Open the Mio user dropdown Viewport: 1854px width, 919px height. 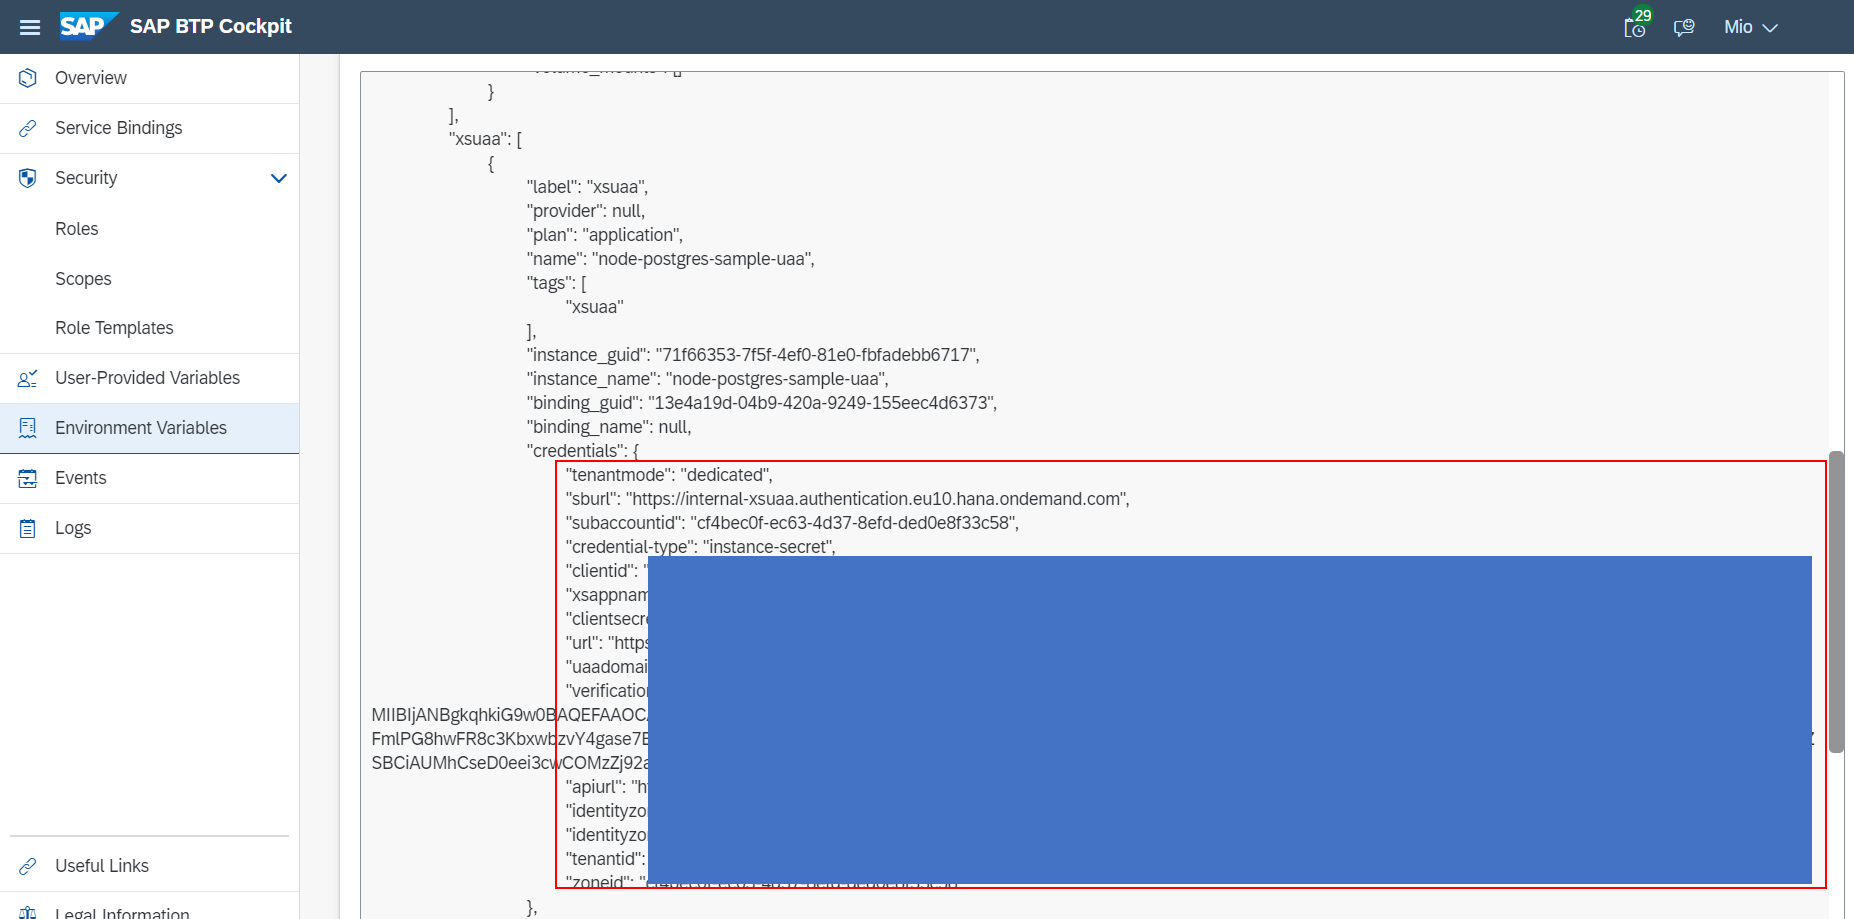[x=1750, y=27]
